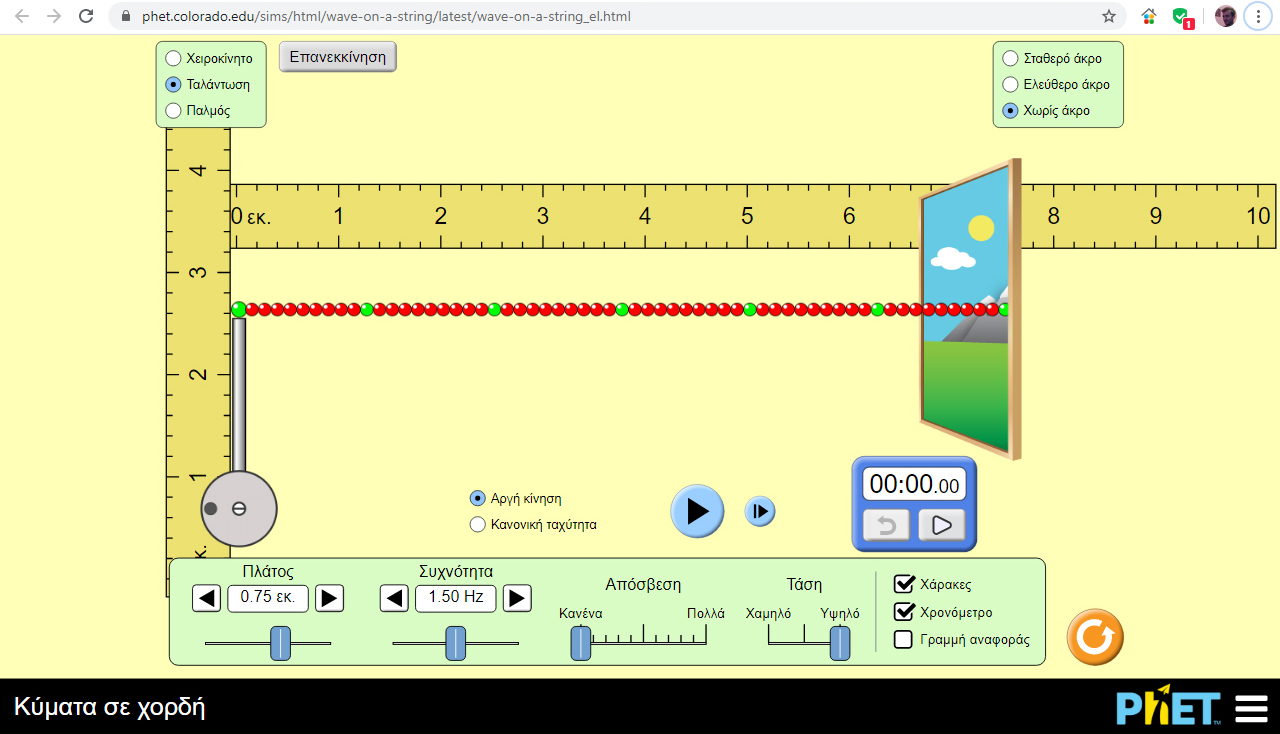This screenshot has height=734, width=1280.
Task: Uncheck the Χάρακες rulers checkbox
Action: tap(904, 584)
